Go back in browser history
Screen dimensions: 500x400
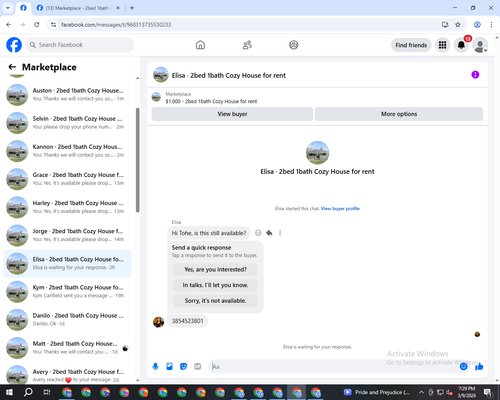(x=9, y=25)
